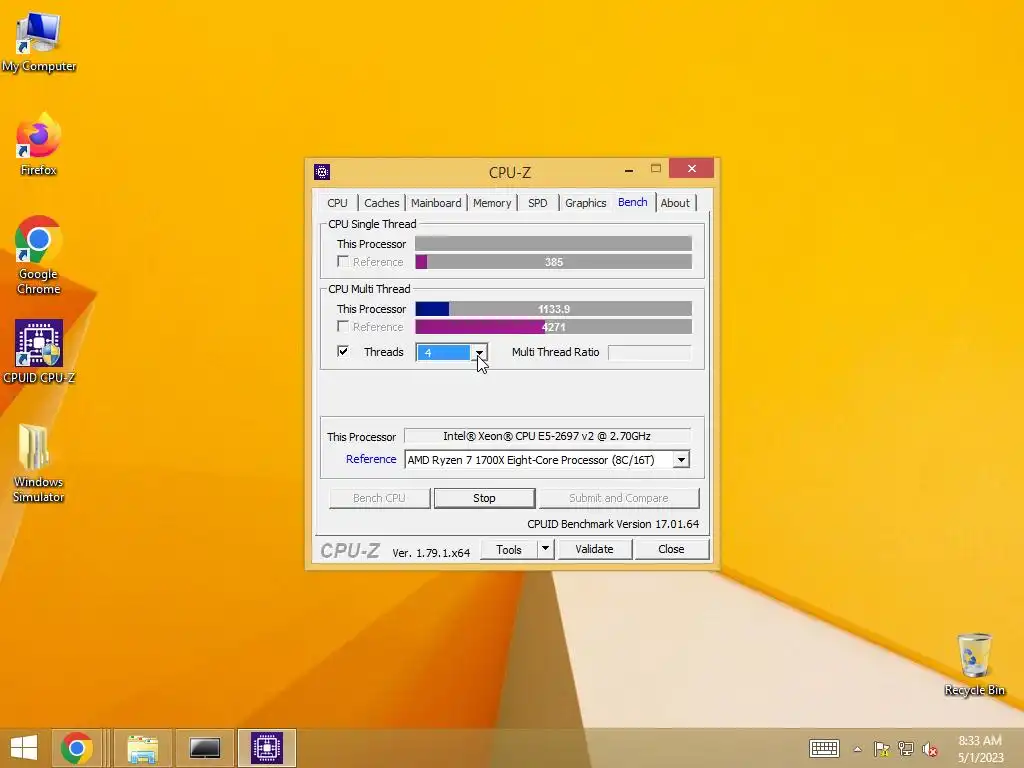This screenshot has height=768, width=1024.
Task: Select the Bench tab
Action: point(633,202)
